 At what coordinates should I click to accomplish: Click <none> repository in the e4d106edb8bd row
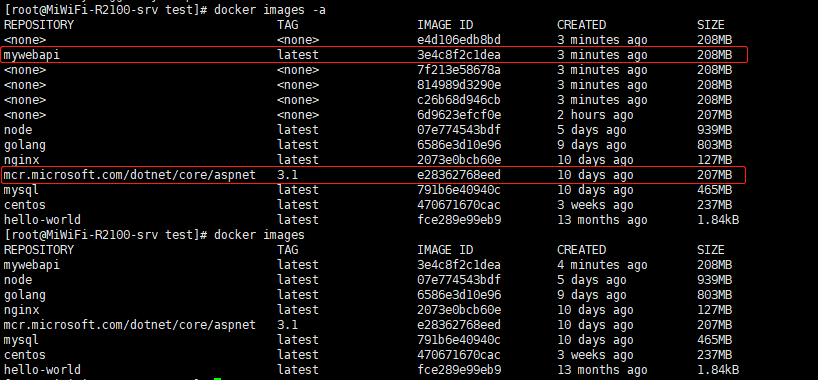coord(25,40)
